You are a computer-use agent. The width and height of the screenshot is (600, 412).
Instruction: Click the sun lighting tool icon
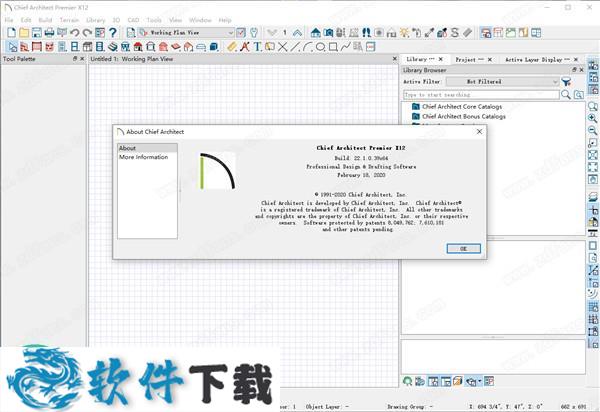pos(404,33)
